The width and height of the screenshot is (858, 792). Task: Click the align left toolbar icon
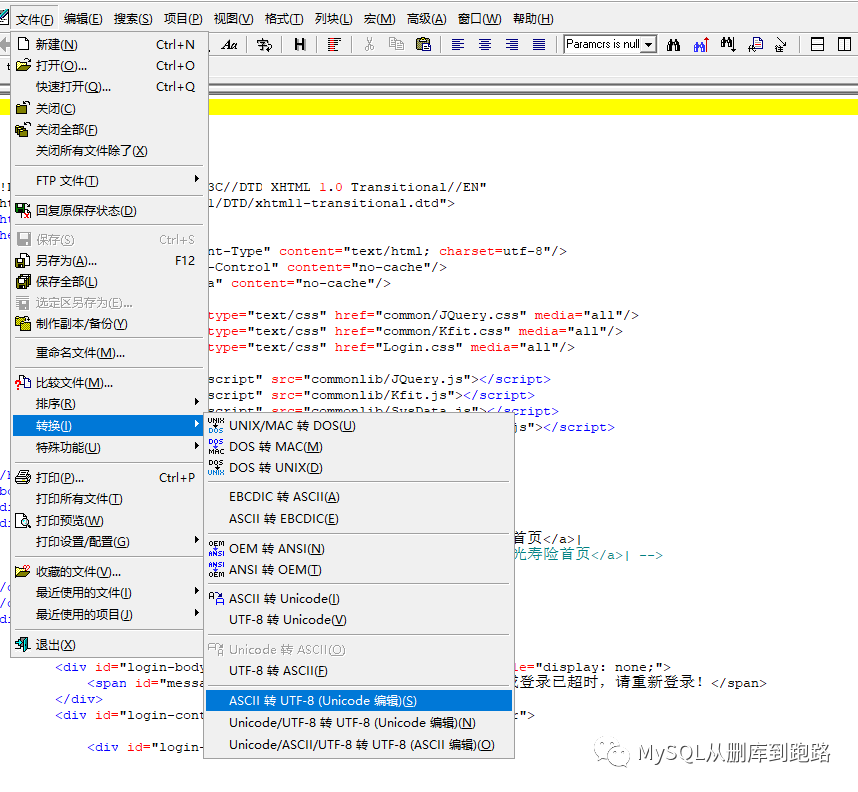click(458, 44)
